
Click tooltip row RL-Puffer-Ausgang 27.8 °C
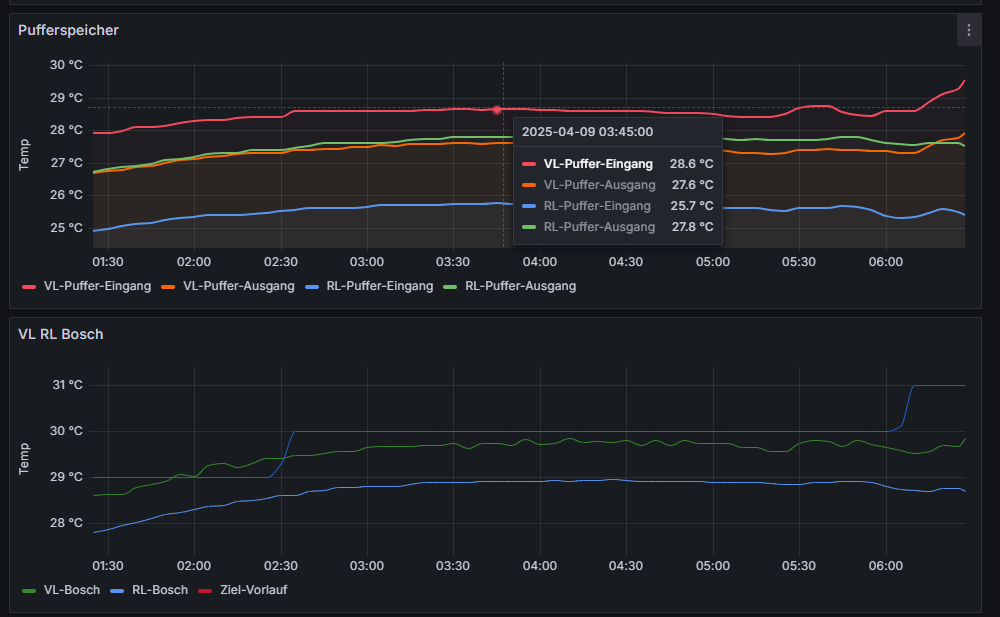(x=617, y=227)
